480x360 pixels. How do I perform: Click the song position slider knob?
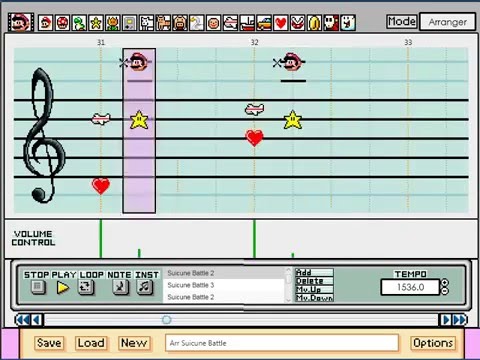tap(167, 320)
